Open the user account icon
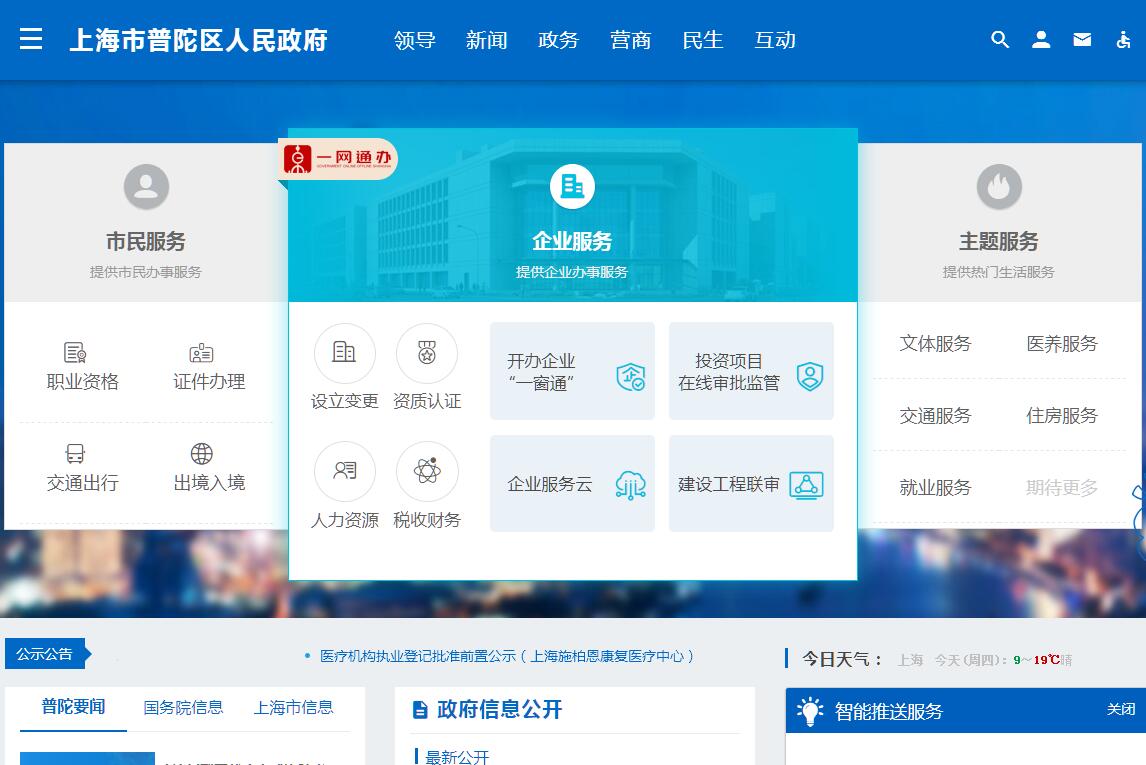 tap(1041, 40)
